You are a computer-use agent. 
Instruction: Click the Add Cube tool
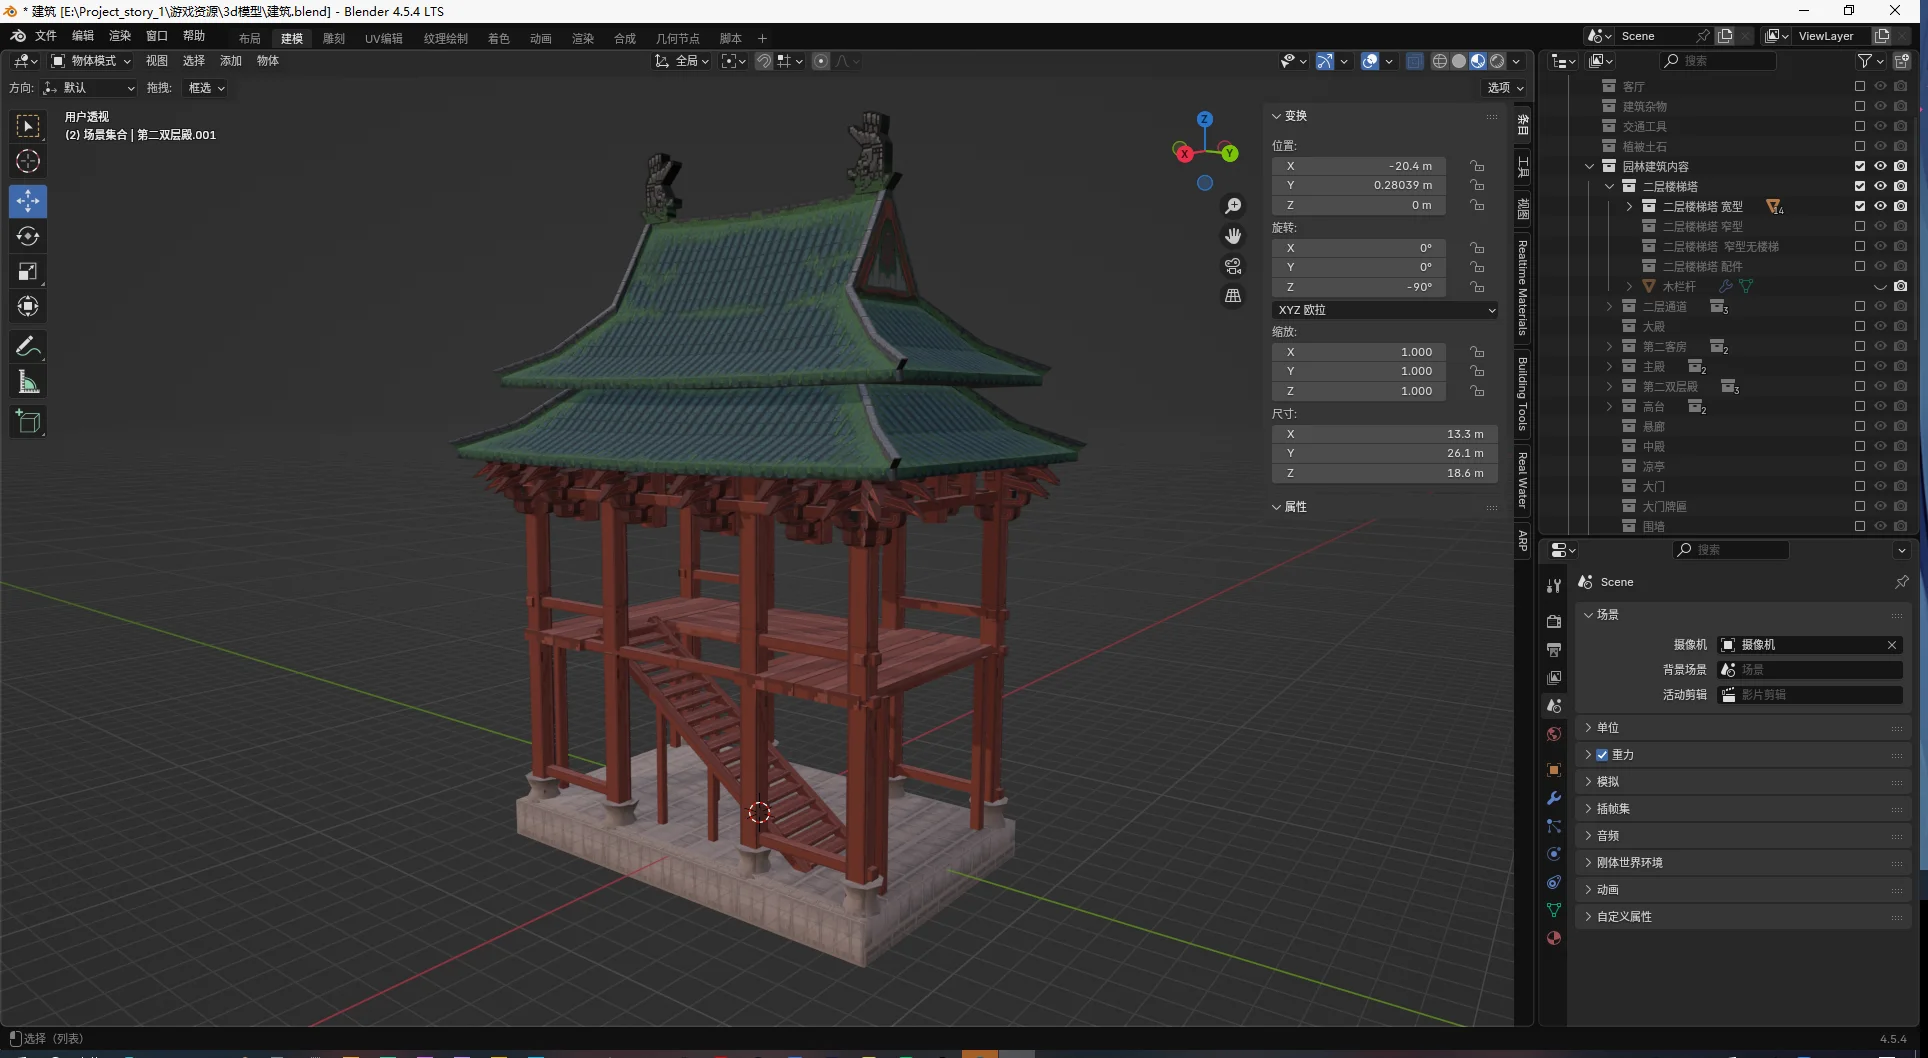28,422
